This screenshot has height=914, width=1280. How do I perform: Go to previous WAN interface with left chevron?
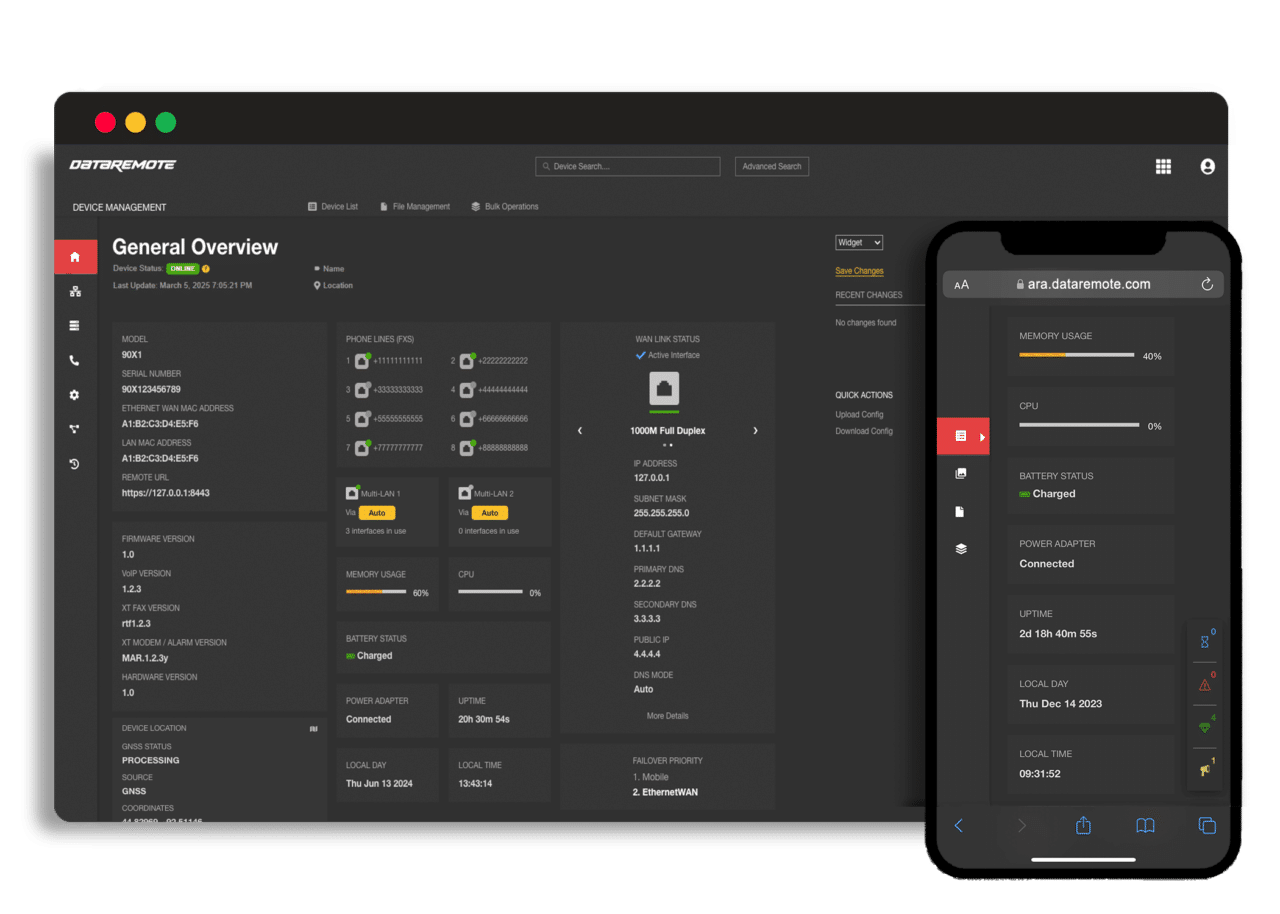coord(580,431)
